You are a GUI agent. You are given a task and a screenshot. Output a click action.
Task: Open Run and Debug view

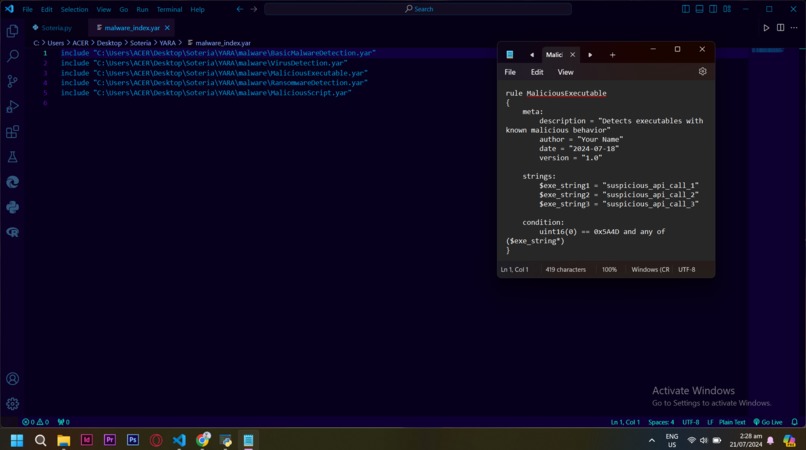[x=12, y=106]
